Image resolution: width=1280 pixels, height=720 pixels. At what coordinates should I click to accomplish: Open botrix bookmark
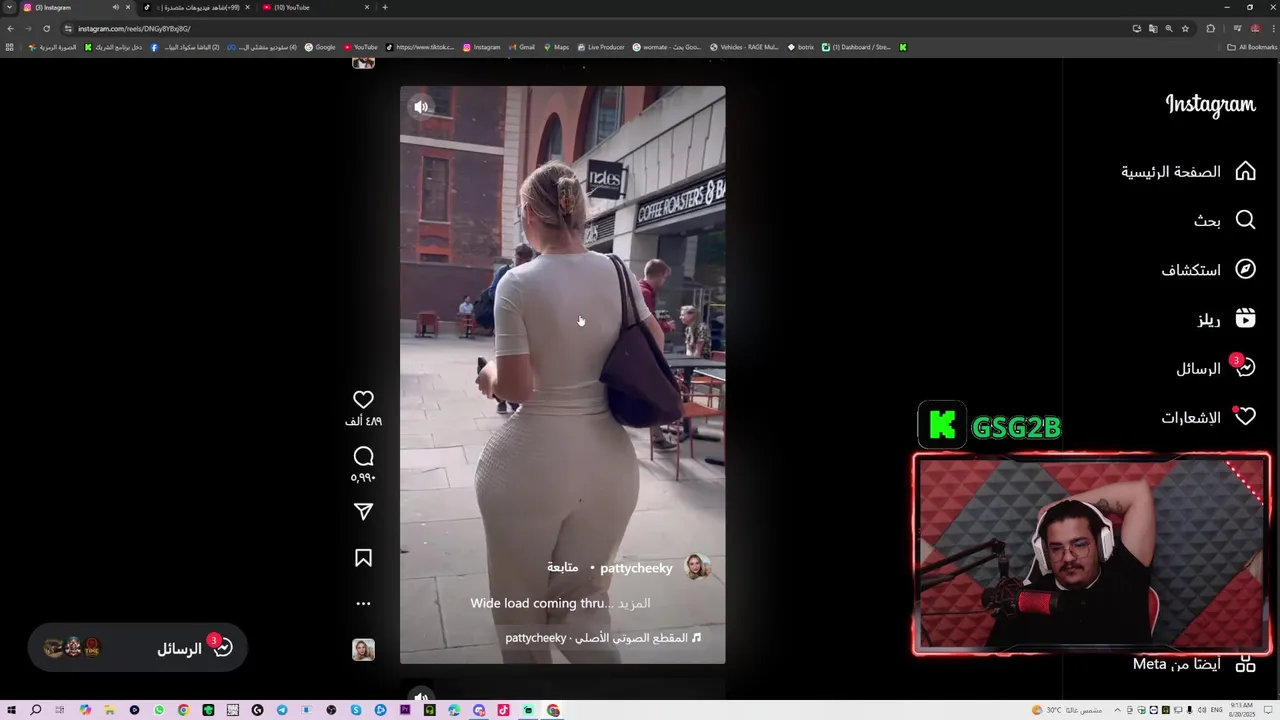(x=801, y=47)
